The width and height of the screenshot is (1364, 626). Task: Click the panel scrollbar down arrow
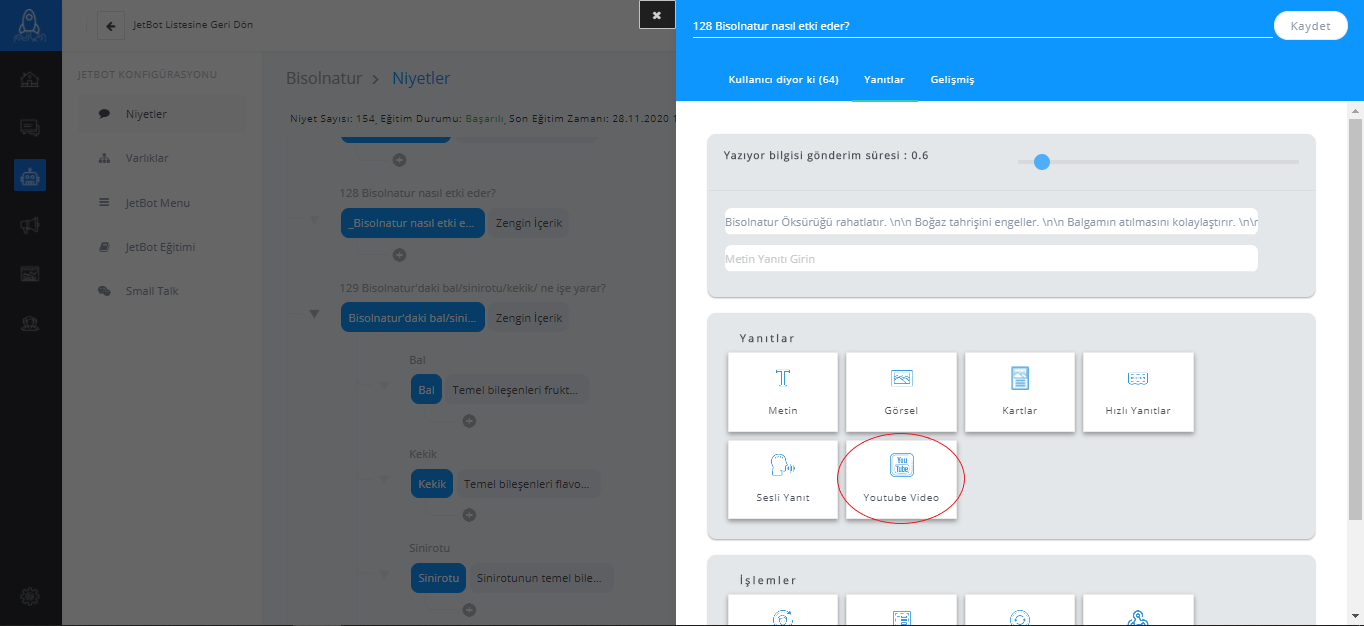[1355, 615]
